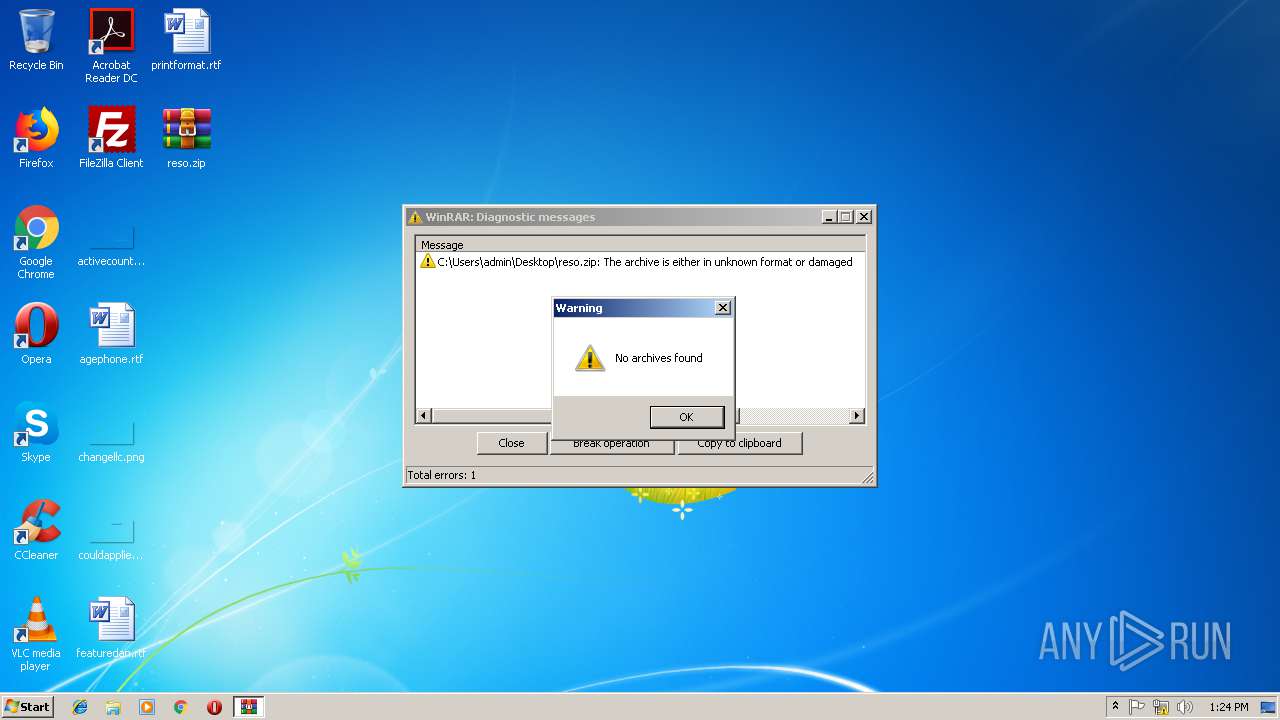The image size is (1280, 720).
Task: Open Google Chrome desktop shortcut
Action: click(36, 242)
